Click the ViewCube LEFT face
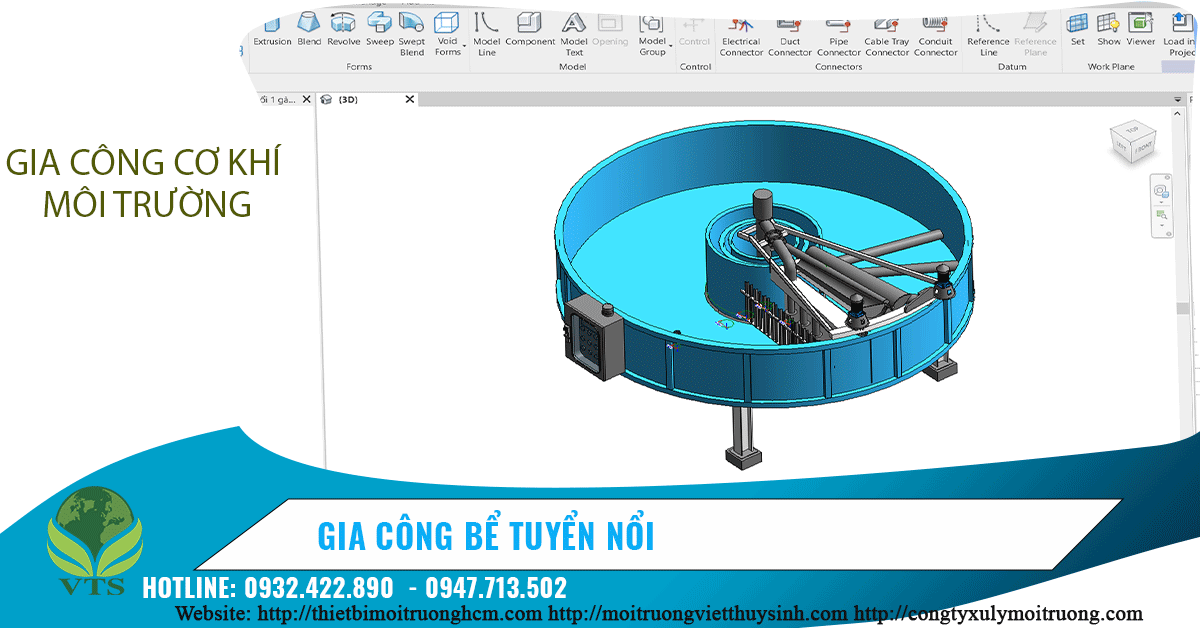 tap(1120, 146)
